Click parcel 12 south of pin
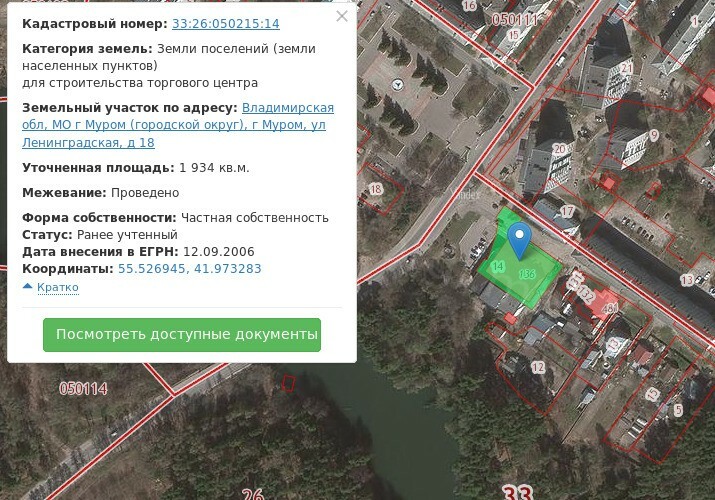The height and width of the screenshot is (500, 715). (x=538, y=368)
